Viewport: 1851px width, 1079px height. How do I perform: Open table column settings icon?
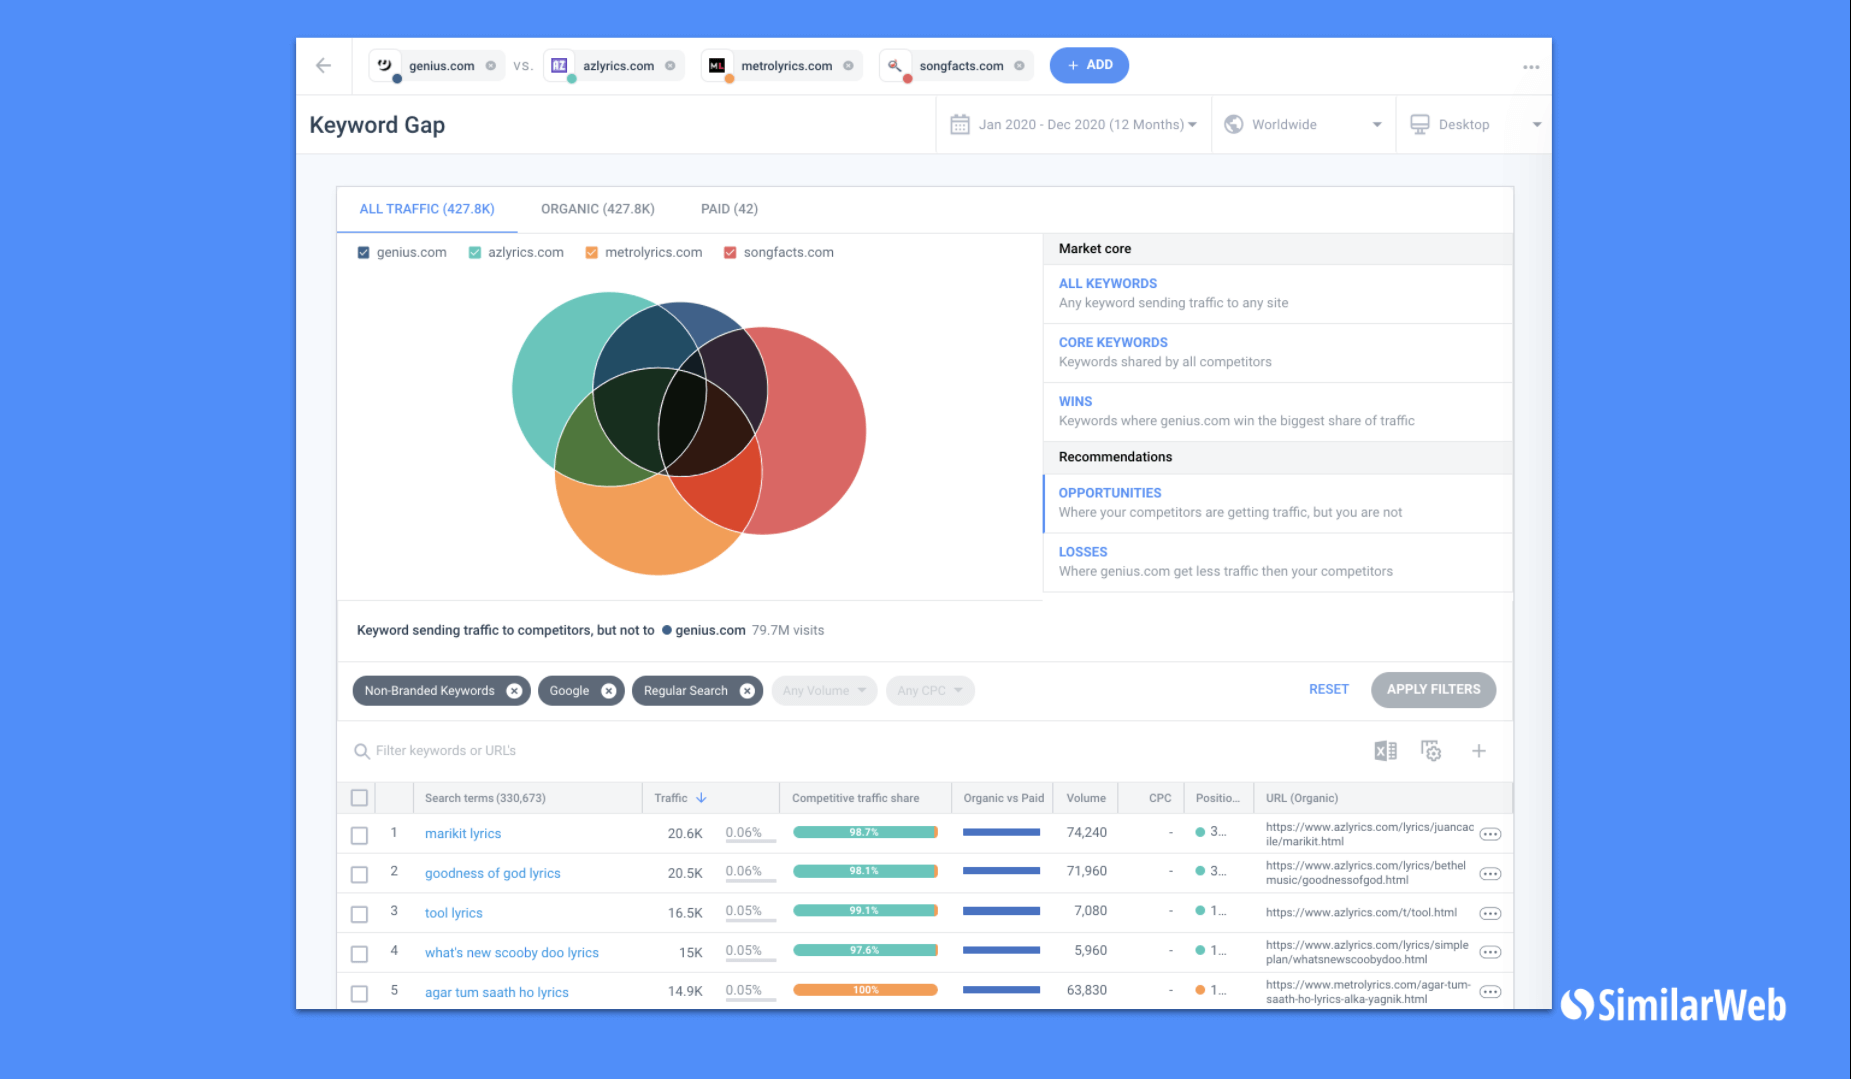pyautogui.click(x=1431, y=751)
